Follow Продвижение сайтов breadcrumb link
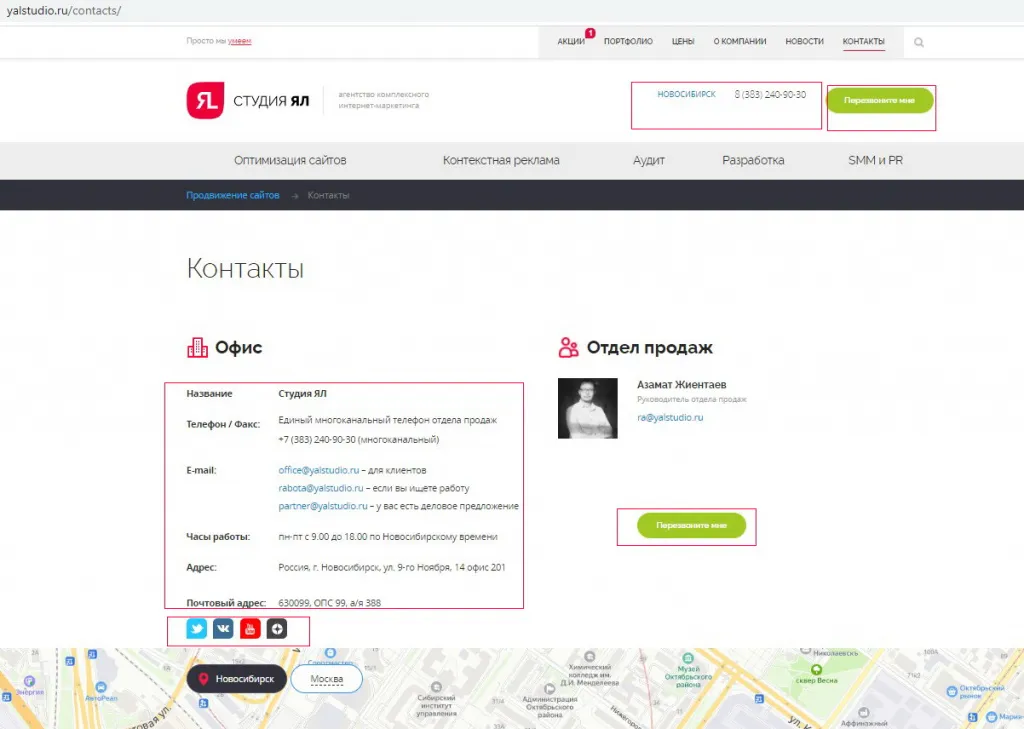 pyautogui.click(x=232, y=195)
